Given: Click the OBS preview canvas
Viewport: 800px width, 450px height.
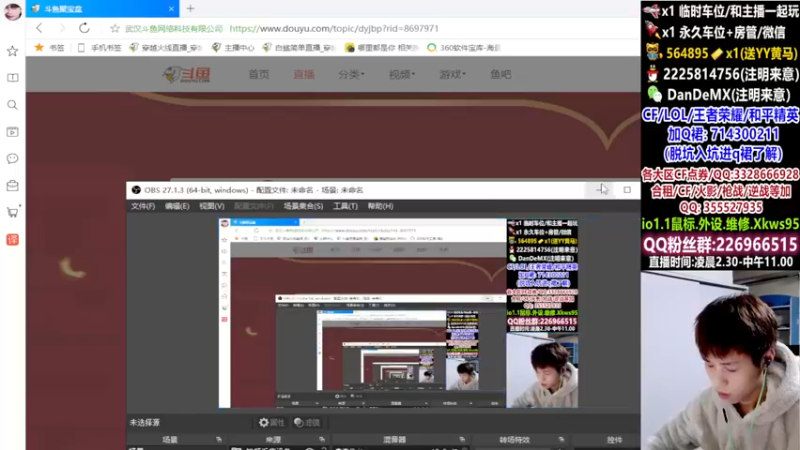Looking at the screenshot, I should tap(398, 313).
